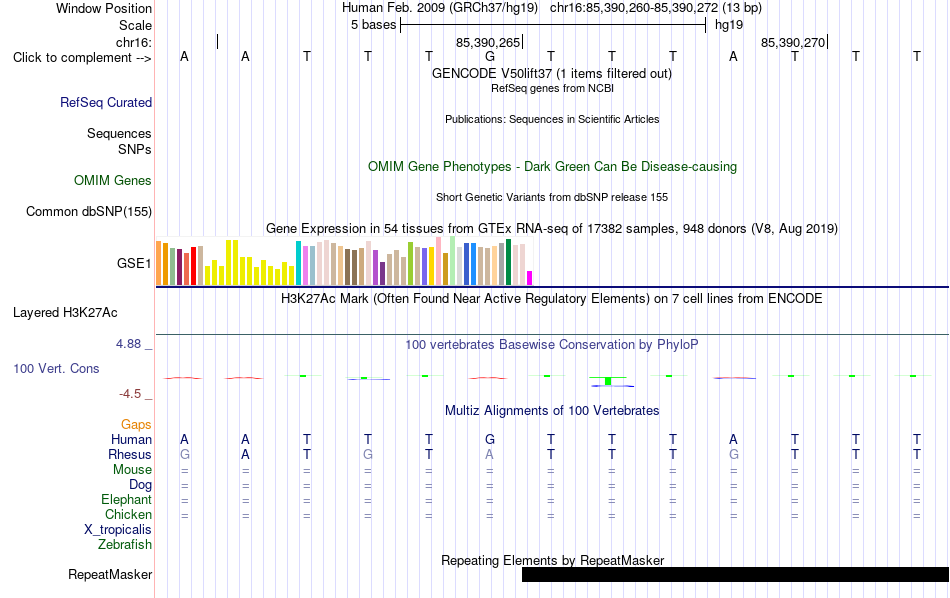Viewport: 950px width, 598px height.
Task: Click the Sequences track label
Action: (119, 133)
